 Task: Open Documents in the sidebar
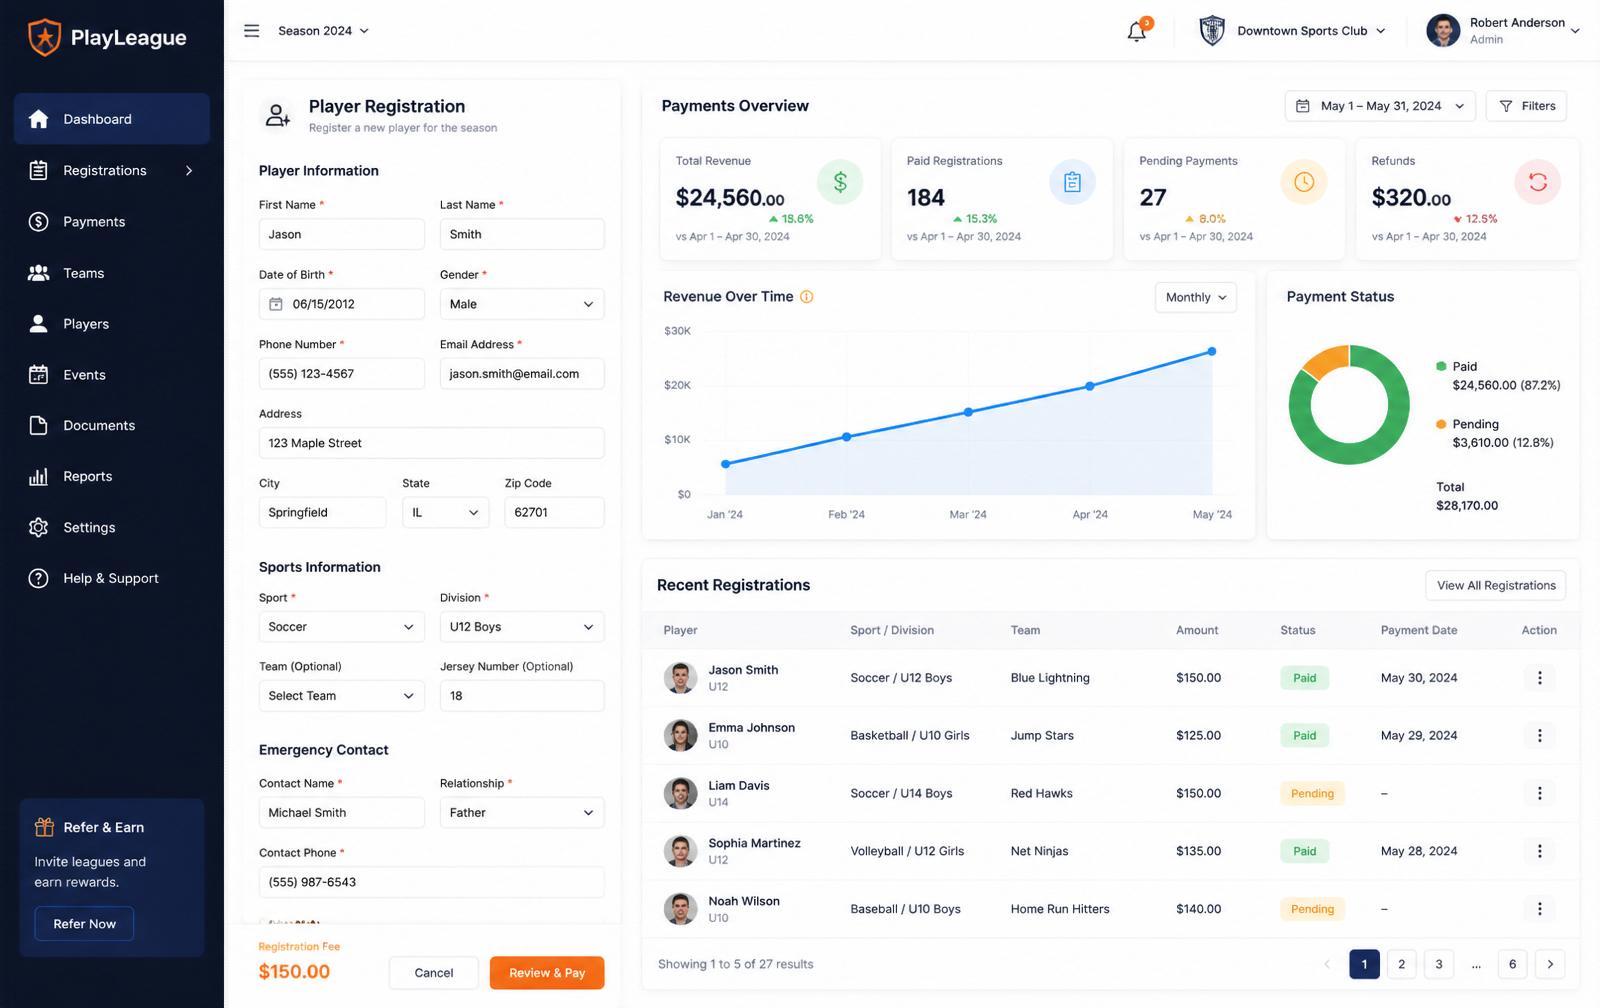pyautogui.click(x=112, y=426)
